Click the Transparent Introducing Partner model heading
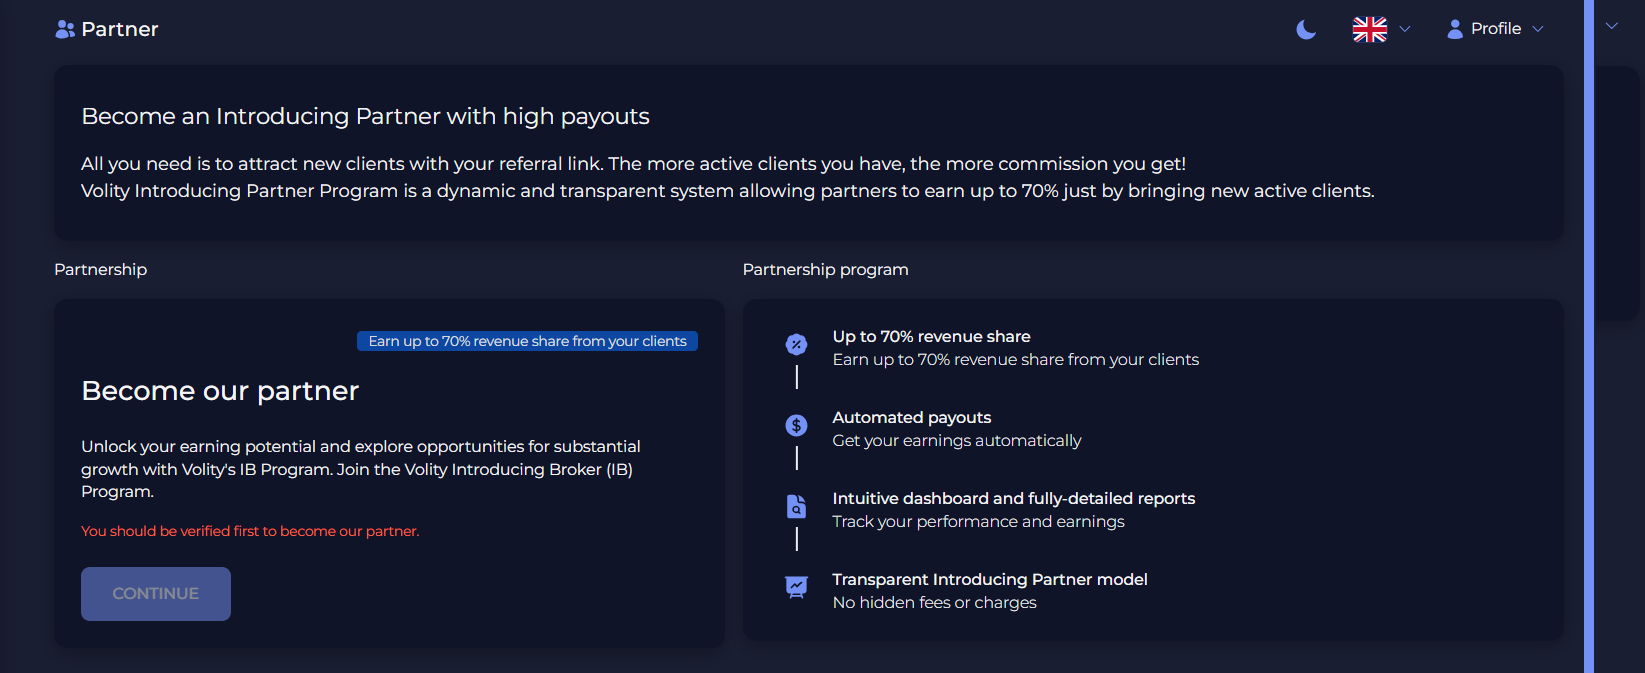Viewport: 1645px width, 673px height. pyautogui.click(x=990, y=579)
